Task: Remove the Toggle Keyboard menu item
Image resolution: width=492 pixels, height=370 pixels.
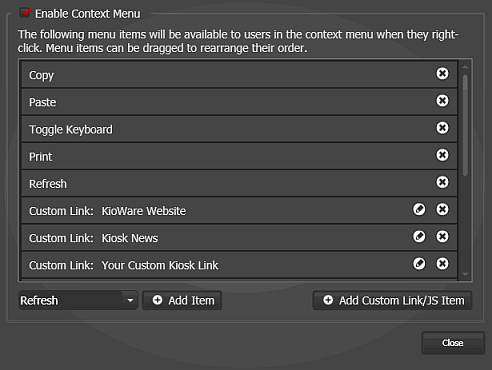Action: [442, 128]
